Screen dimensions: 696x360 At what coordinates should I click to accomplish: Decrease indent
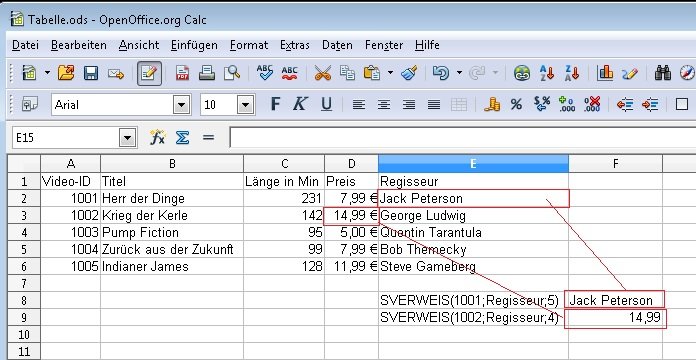pyautogui.click(x=625, y=105)
